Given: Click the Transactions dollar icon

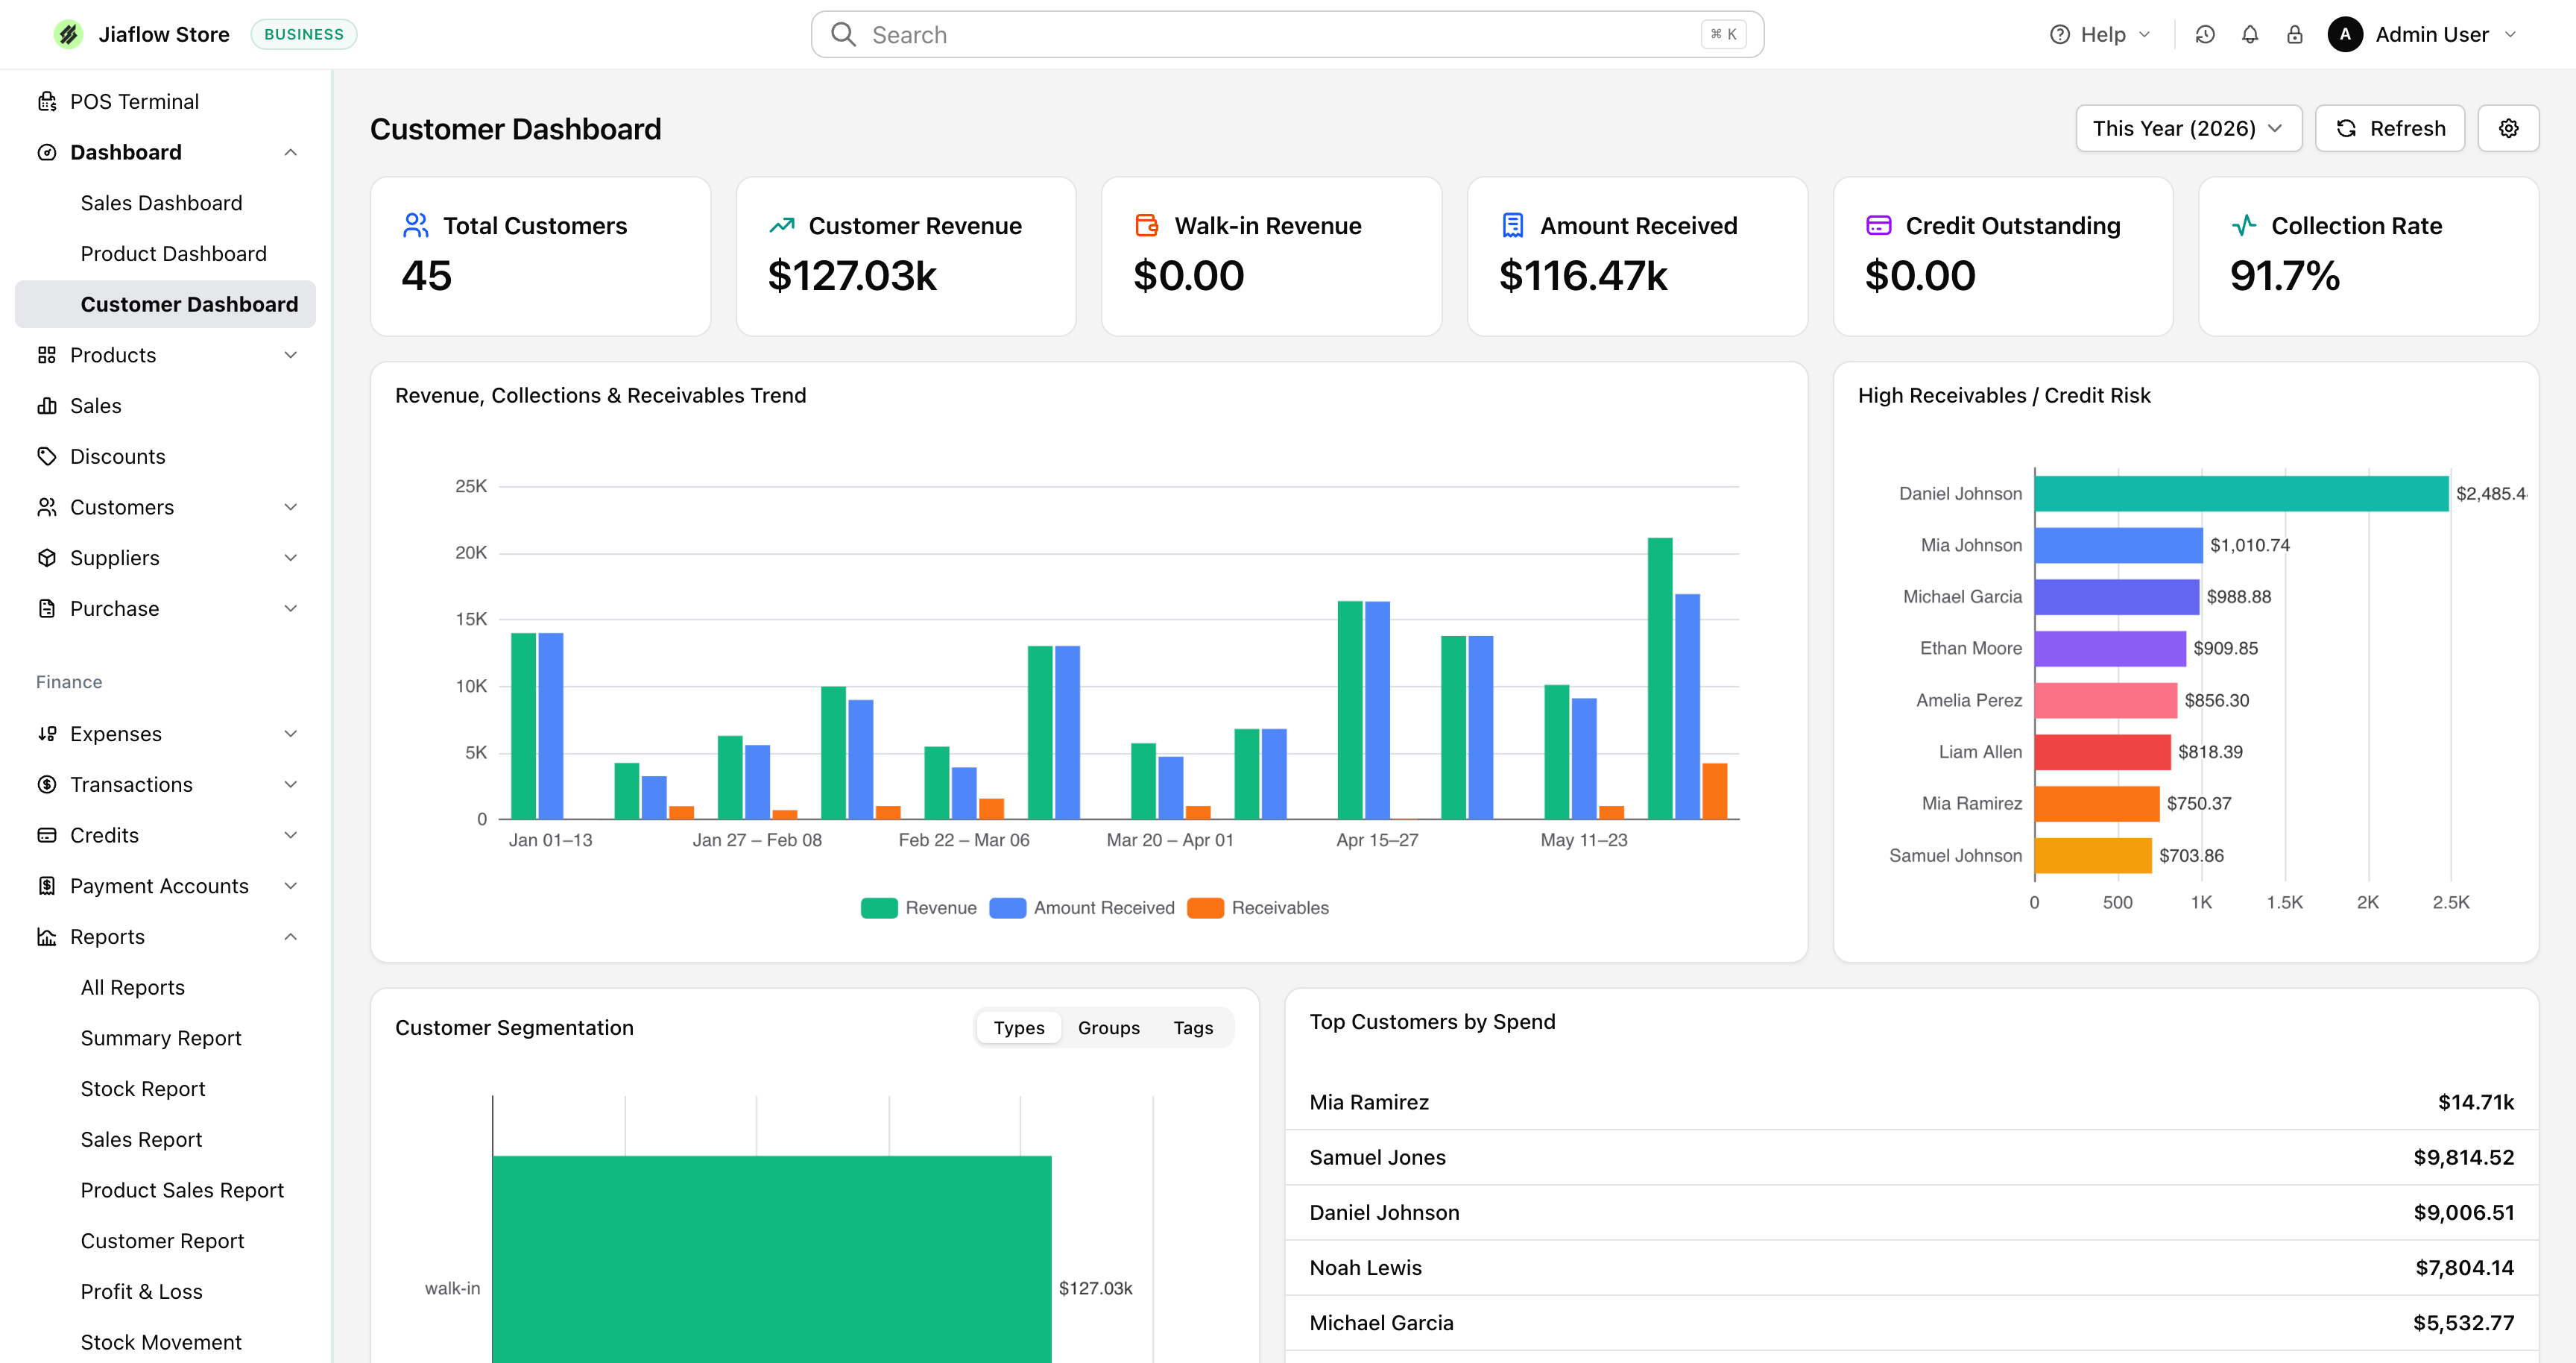Looking at the screenshot, I should tap(47, 784).
